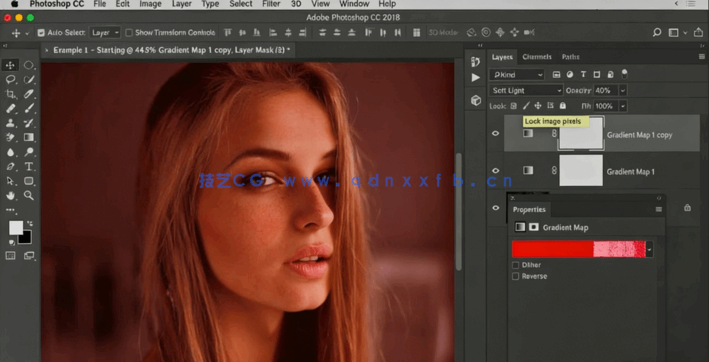Open the Soft Light blend mode dropdown
This screenshot has width=709, height=362.
tap(526, 90)
